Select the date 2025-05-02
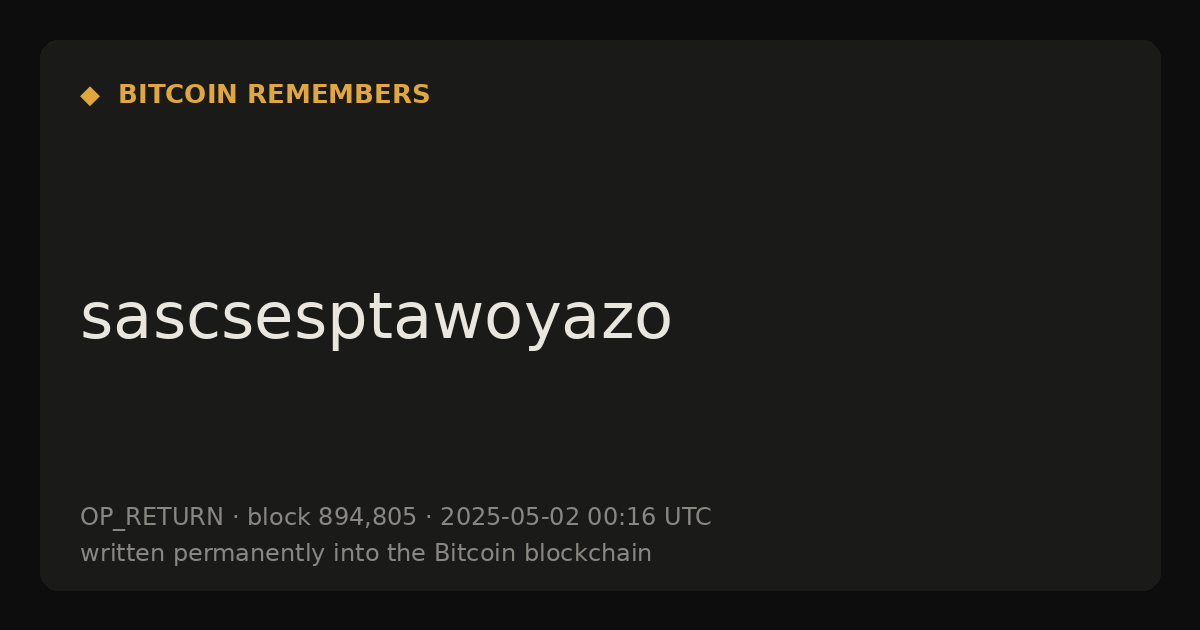 [x=510, y=517]
